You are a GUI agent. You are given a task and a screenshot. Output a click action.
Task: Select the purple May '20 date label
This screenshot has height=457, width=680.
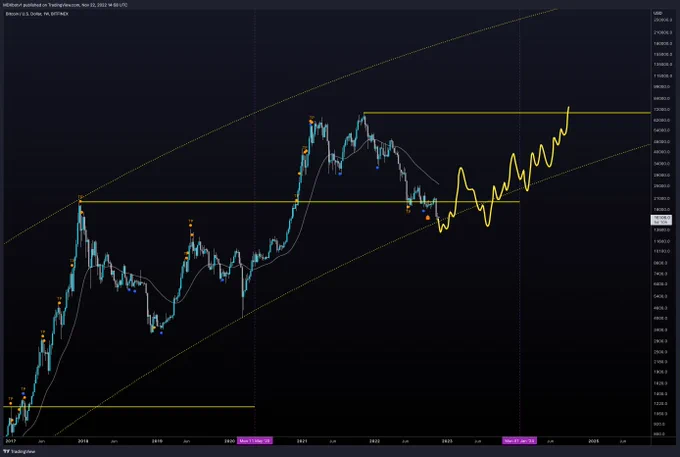pos(255,441)
